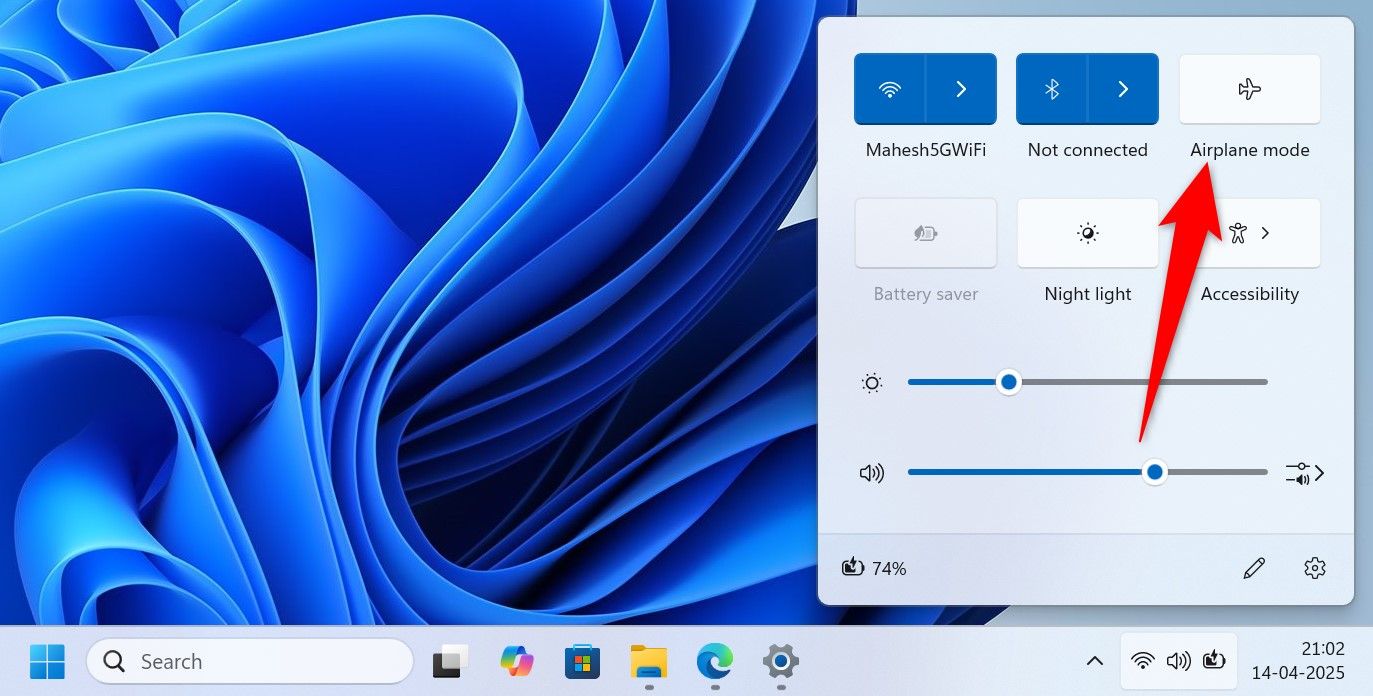Open sound output selector beside volume slider
This screenshot has height=696, width=1373.
pos(1304,473)
